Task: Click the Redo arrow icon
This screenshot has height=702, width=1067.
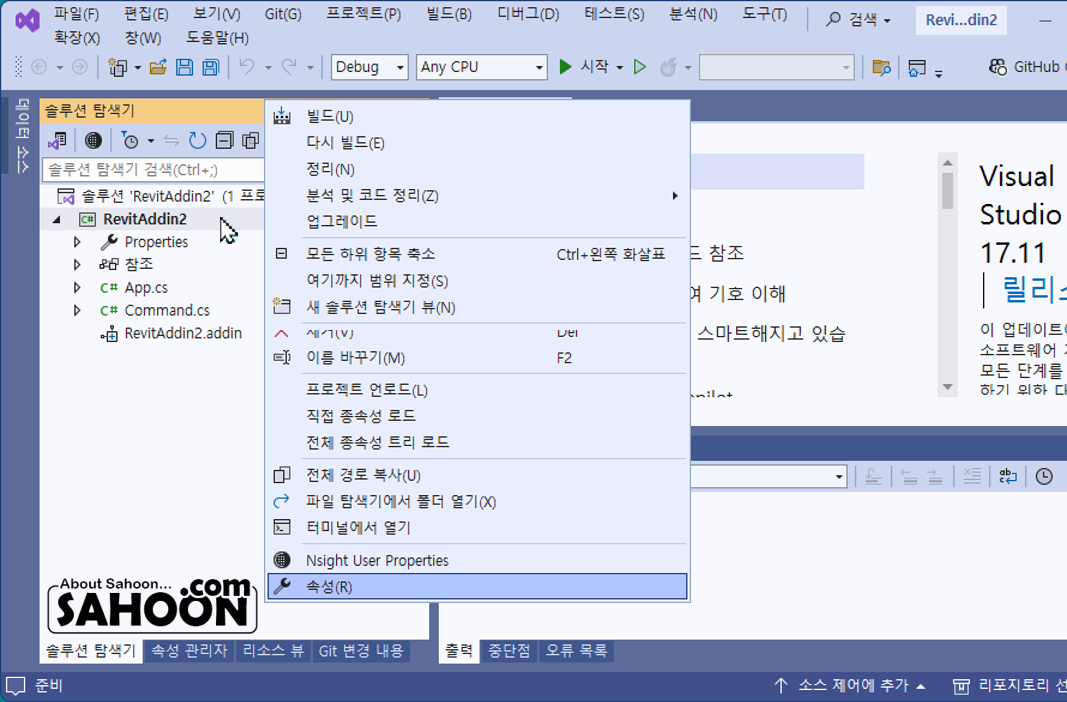Action: [290, 67]
